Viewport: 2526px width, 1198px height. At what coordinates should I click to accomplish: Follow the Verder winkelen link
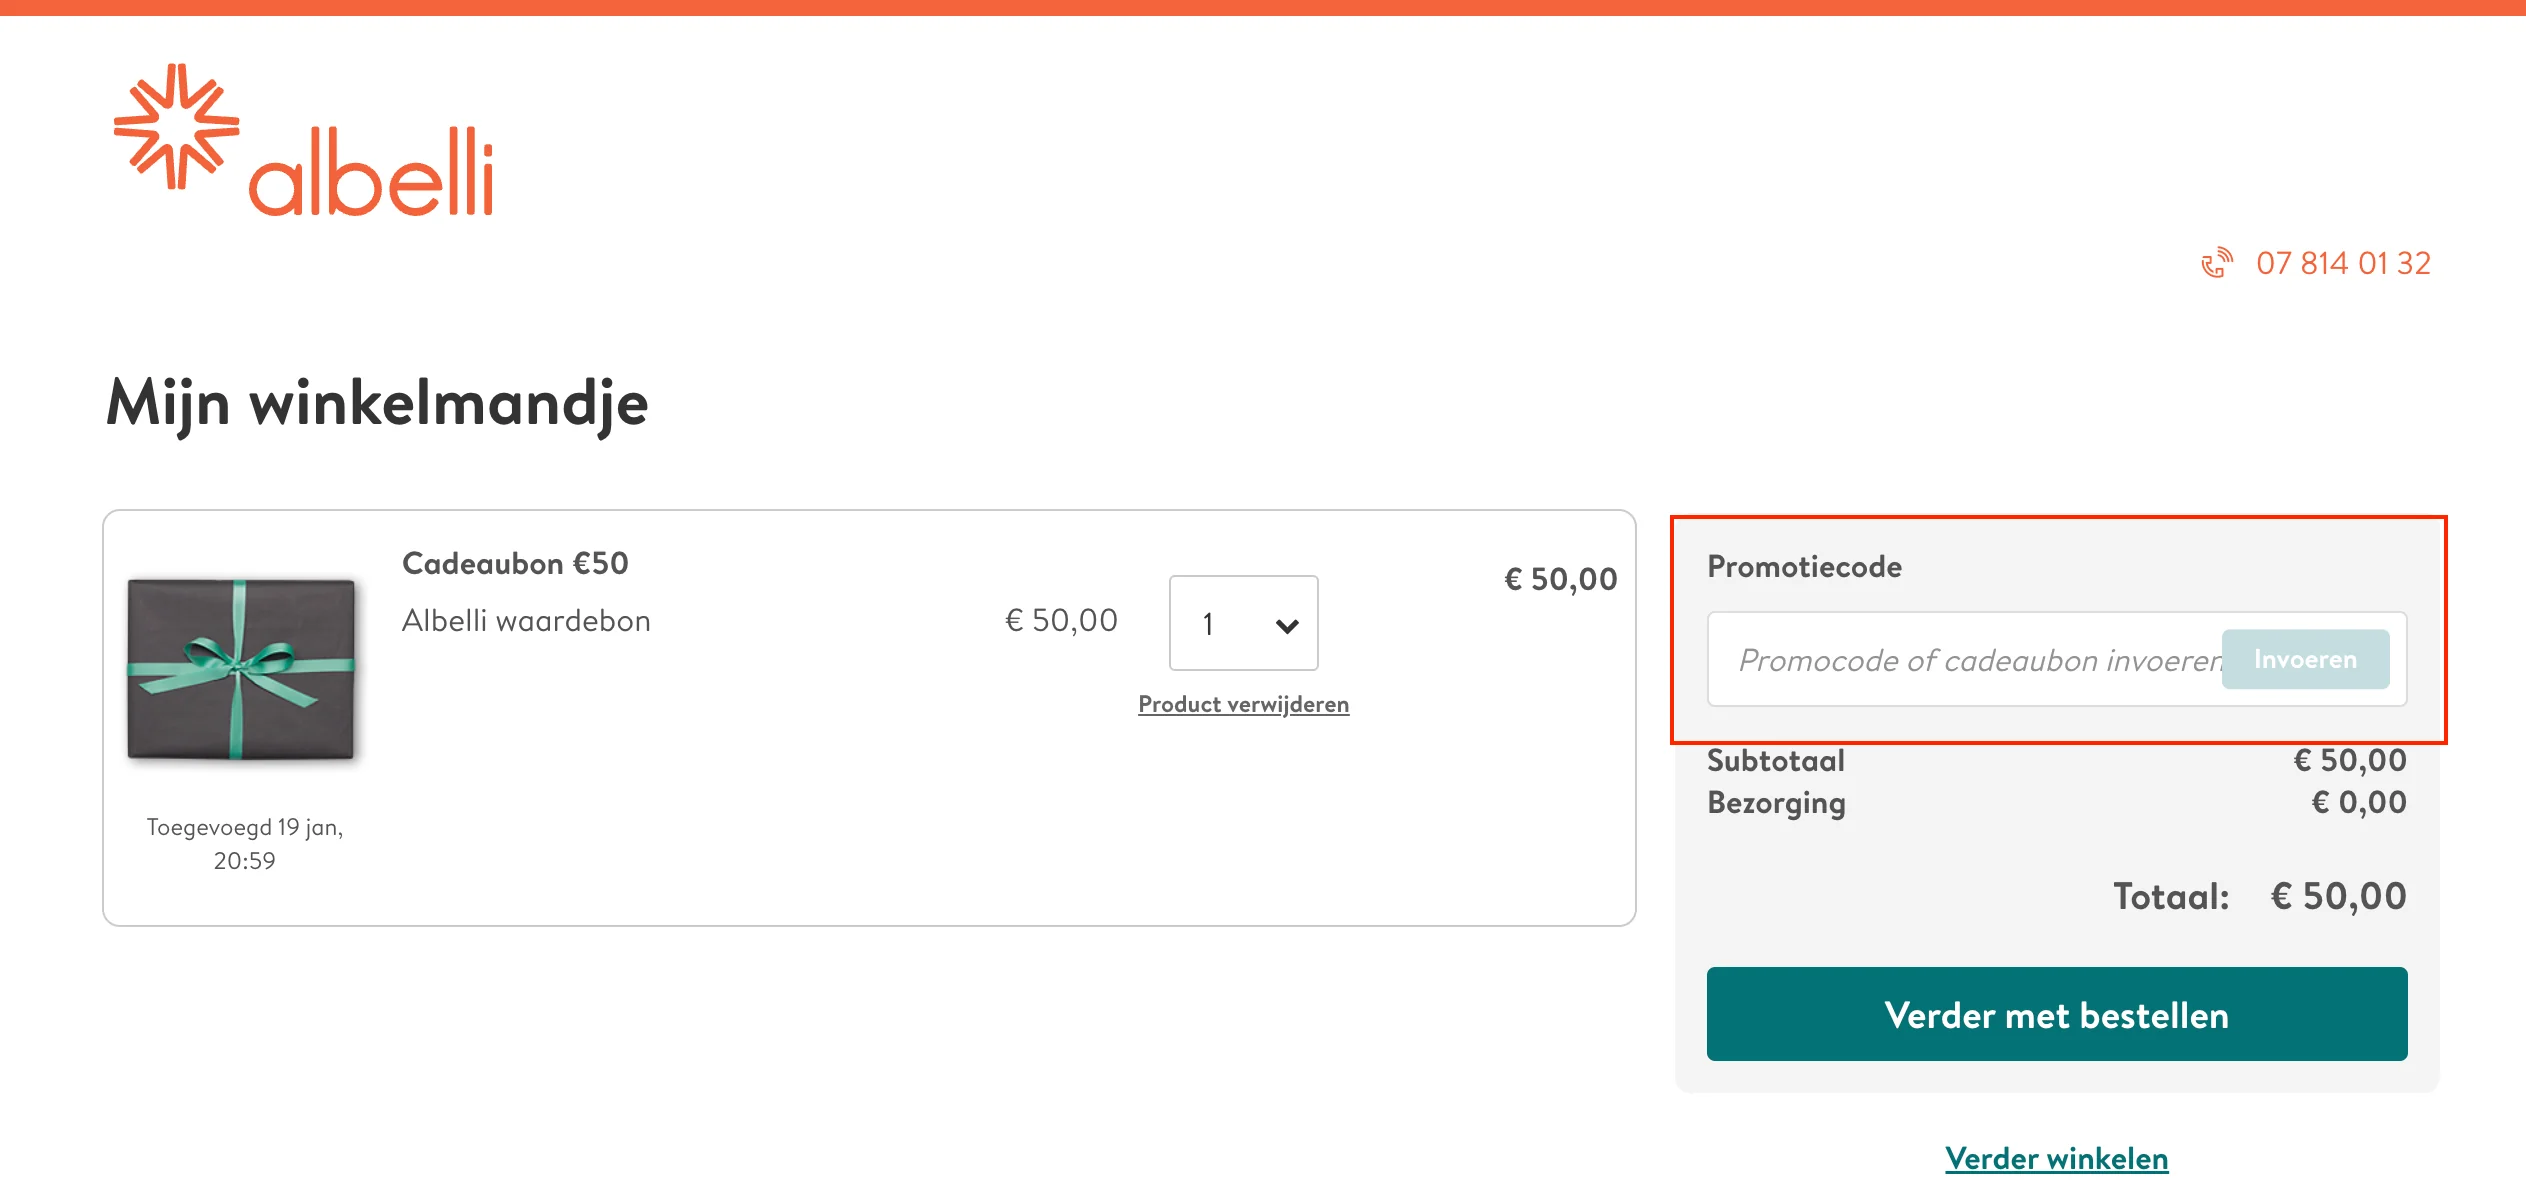(x=2056, y=1158)
